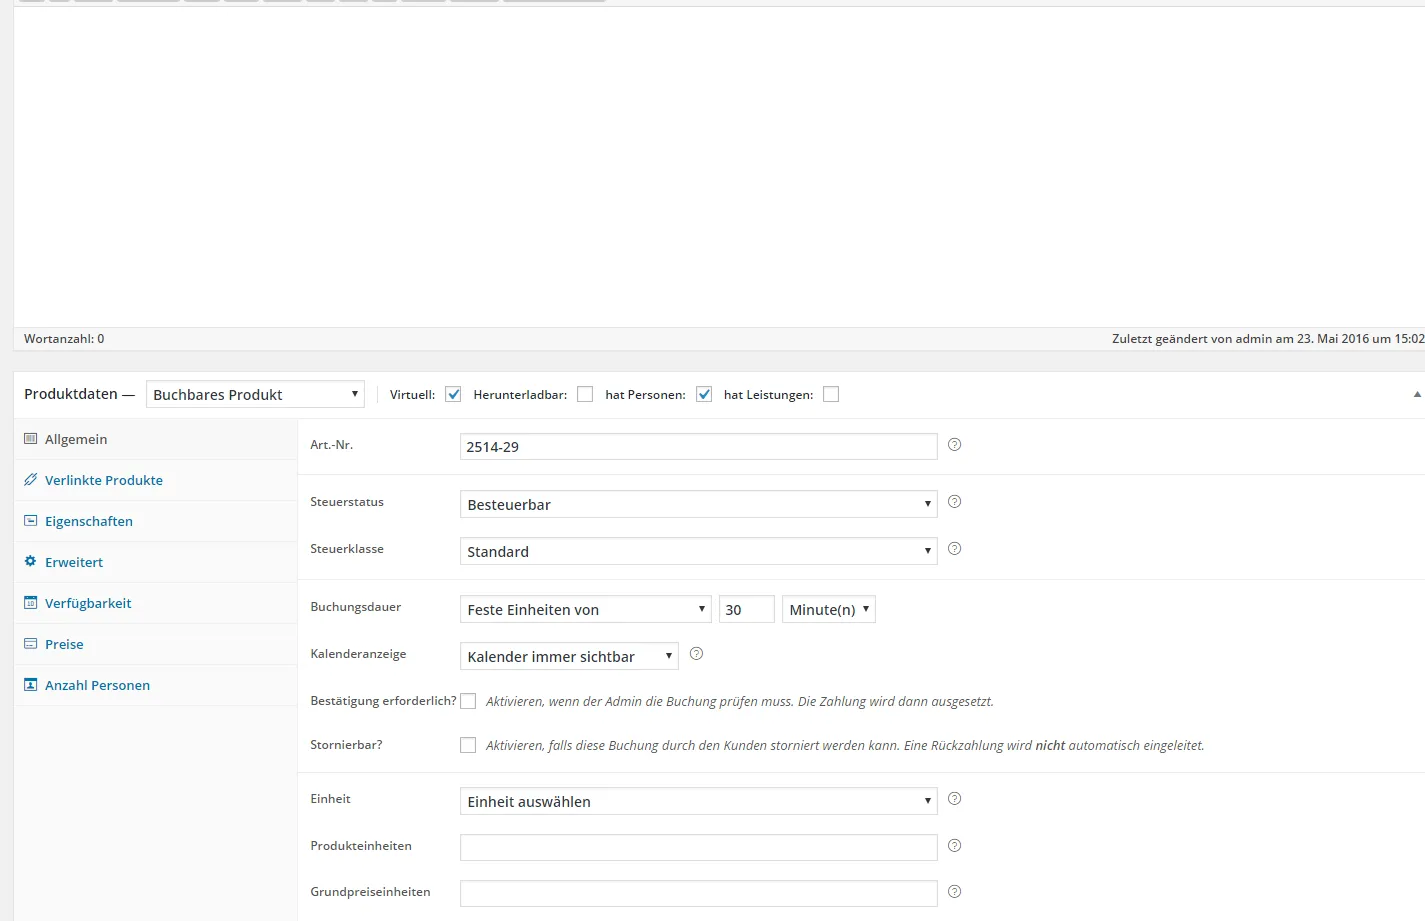Enable the Herunterladbar checkbox
This screenshot has width=1425, height=921.
(x=585, y=394)
